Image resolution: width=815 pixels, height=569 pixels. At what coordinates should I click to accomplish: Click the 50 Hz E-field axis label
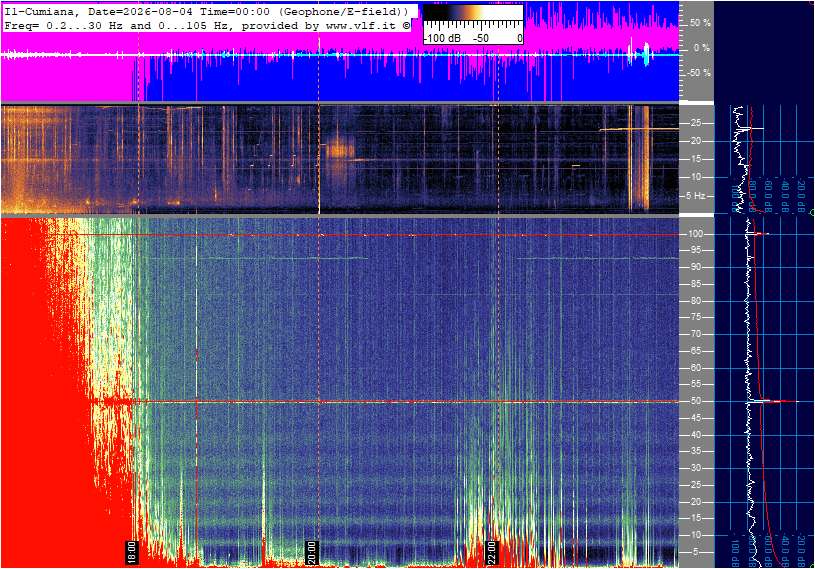[695, 401]
